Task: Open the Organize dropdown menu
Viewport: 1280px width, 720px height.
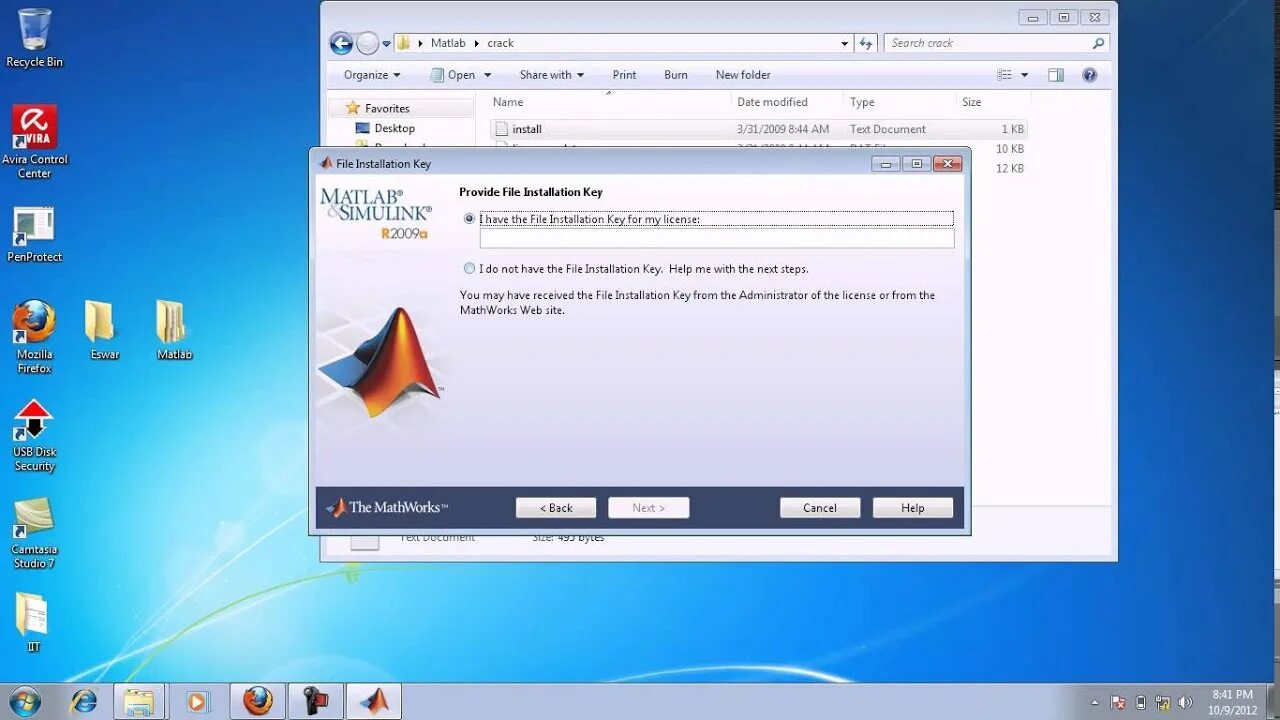Action: [372, 75]
